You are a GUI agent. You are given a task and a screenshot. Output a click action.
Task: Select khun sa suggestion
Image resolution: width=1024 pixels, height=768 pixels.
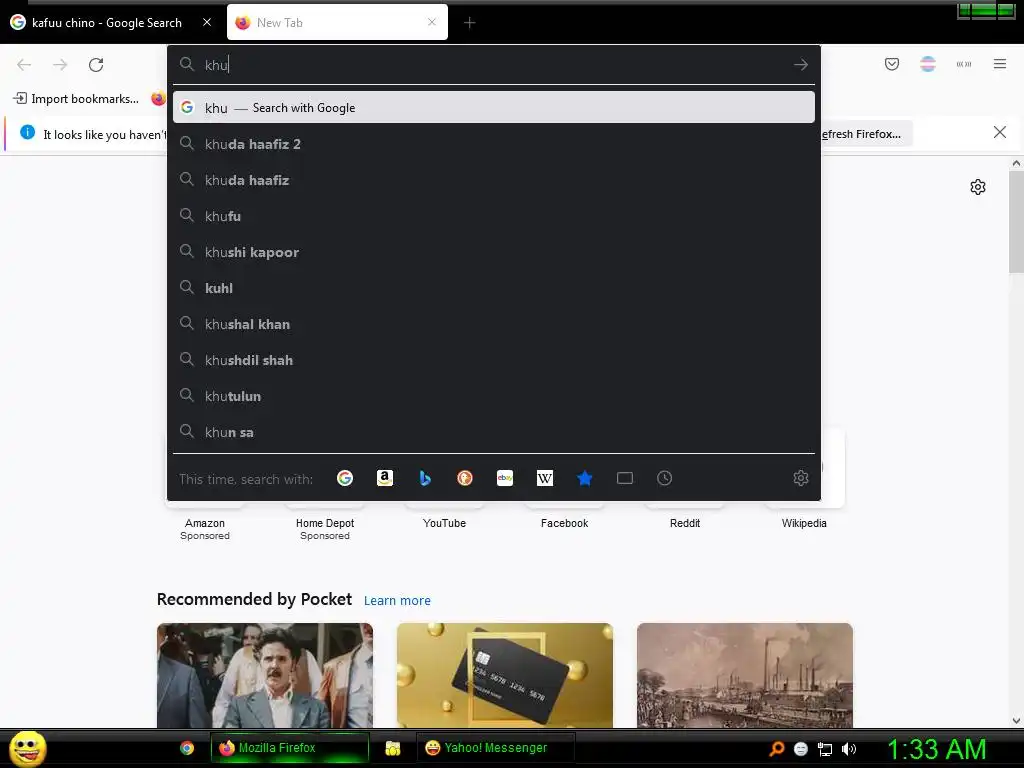(x=494, y=432)
